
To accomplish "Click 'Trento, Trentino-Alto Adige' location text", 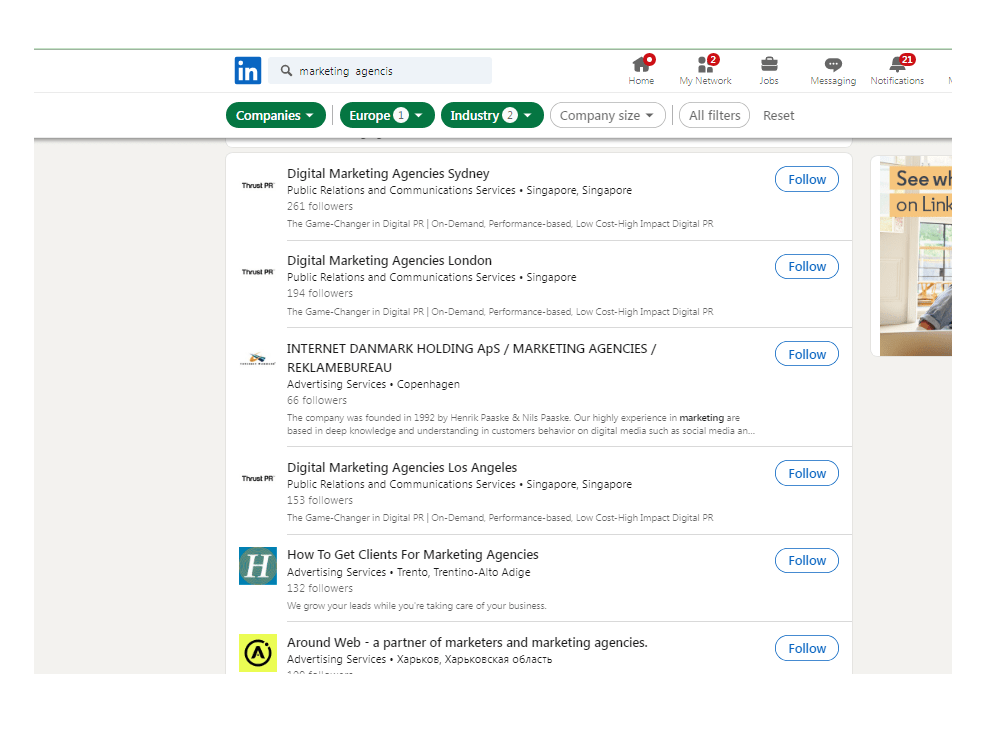I will [464, 572].
